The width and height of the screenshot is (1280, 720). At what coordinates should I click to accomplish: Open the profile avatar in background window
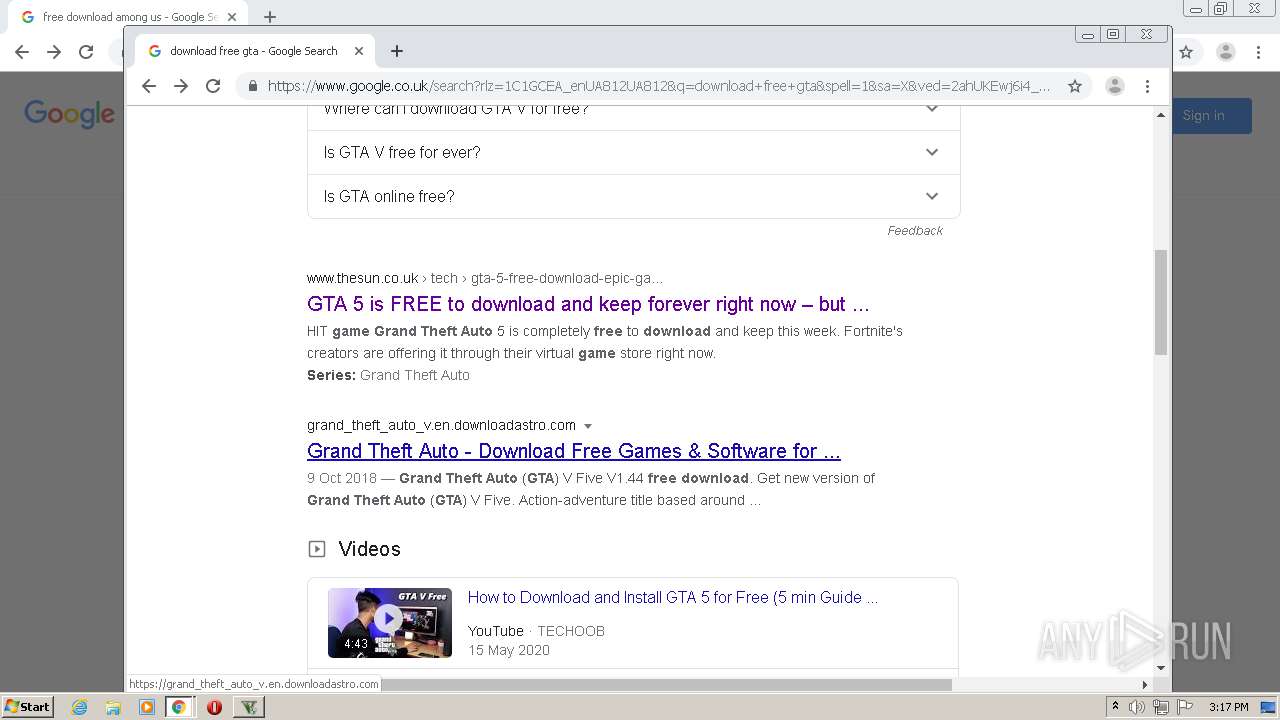point(1226,52)
